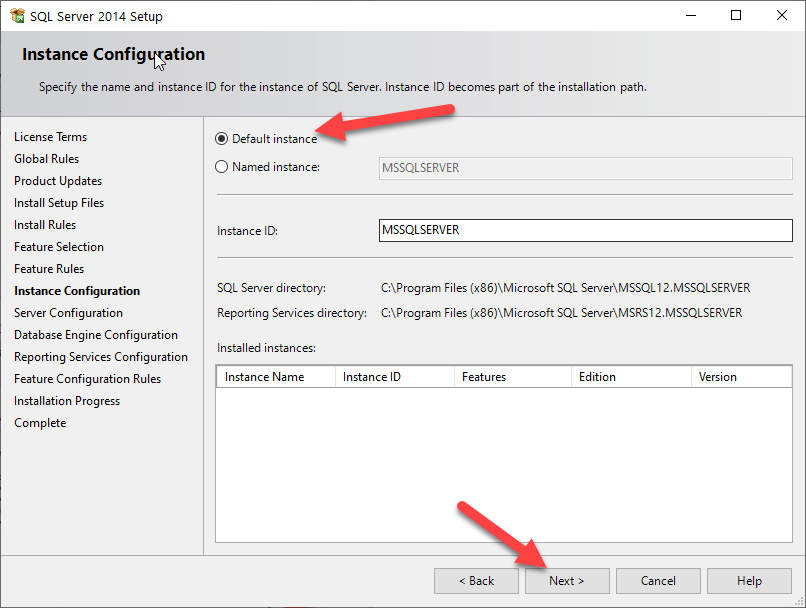
Task: Open the Install Setup Files step
Action: coord(59,203)
